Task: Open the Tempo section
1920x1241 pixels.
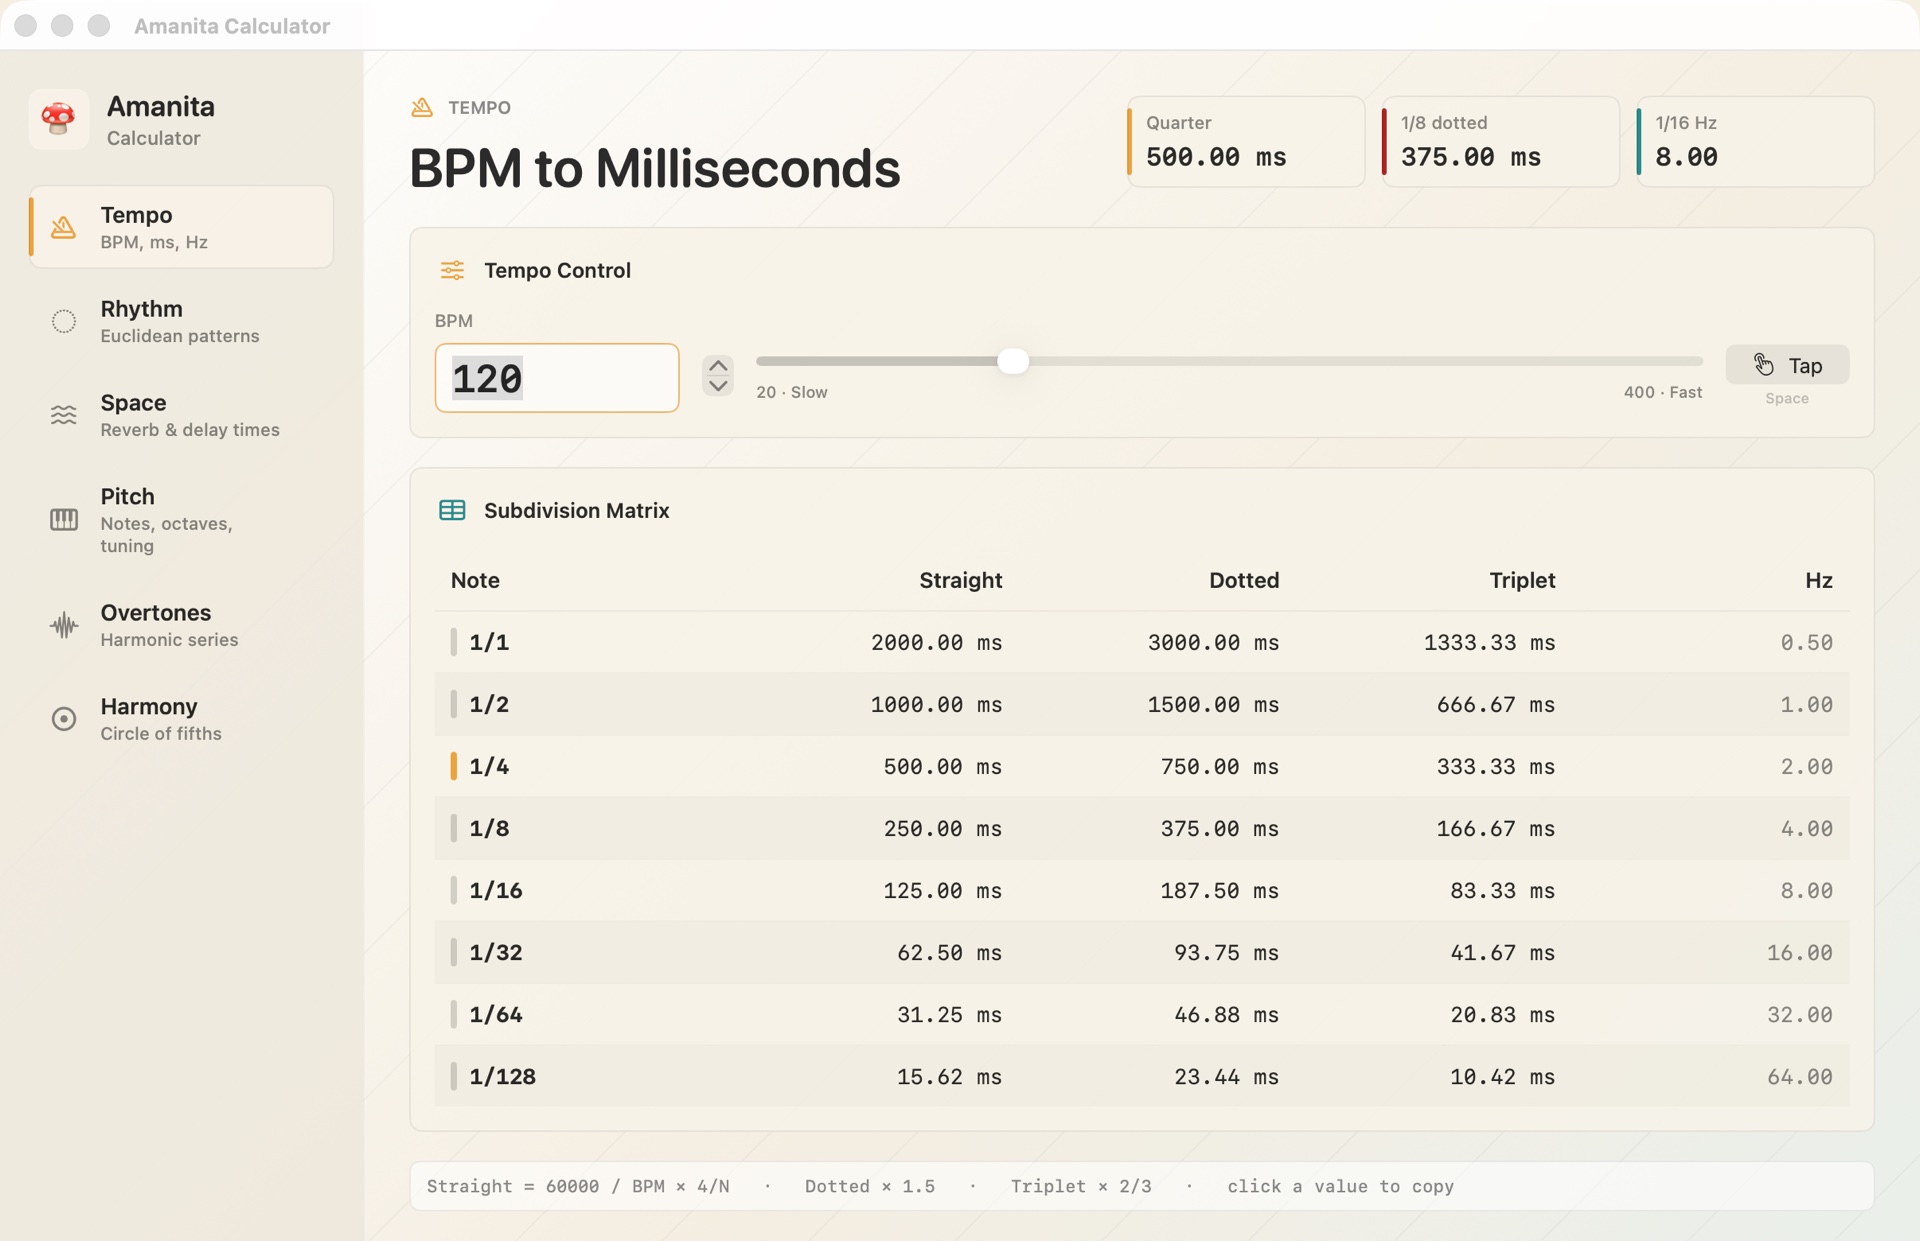Action: [181, 227]
